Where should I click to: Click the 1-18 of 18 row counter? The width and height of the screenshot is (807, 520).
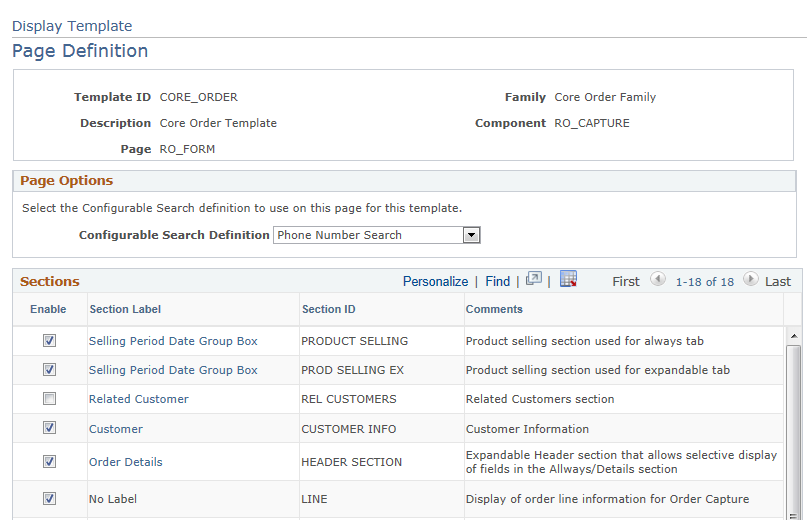[705, 282]
